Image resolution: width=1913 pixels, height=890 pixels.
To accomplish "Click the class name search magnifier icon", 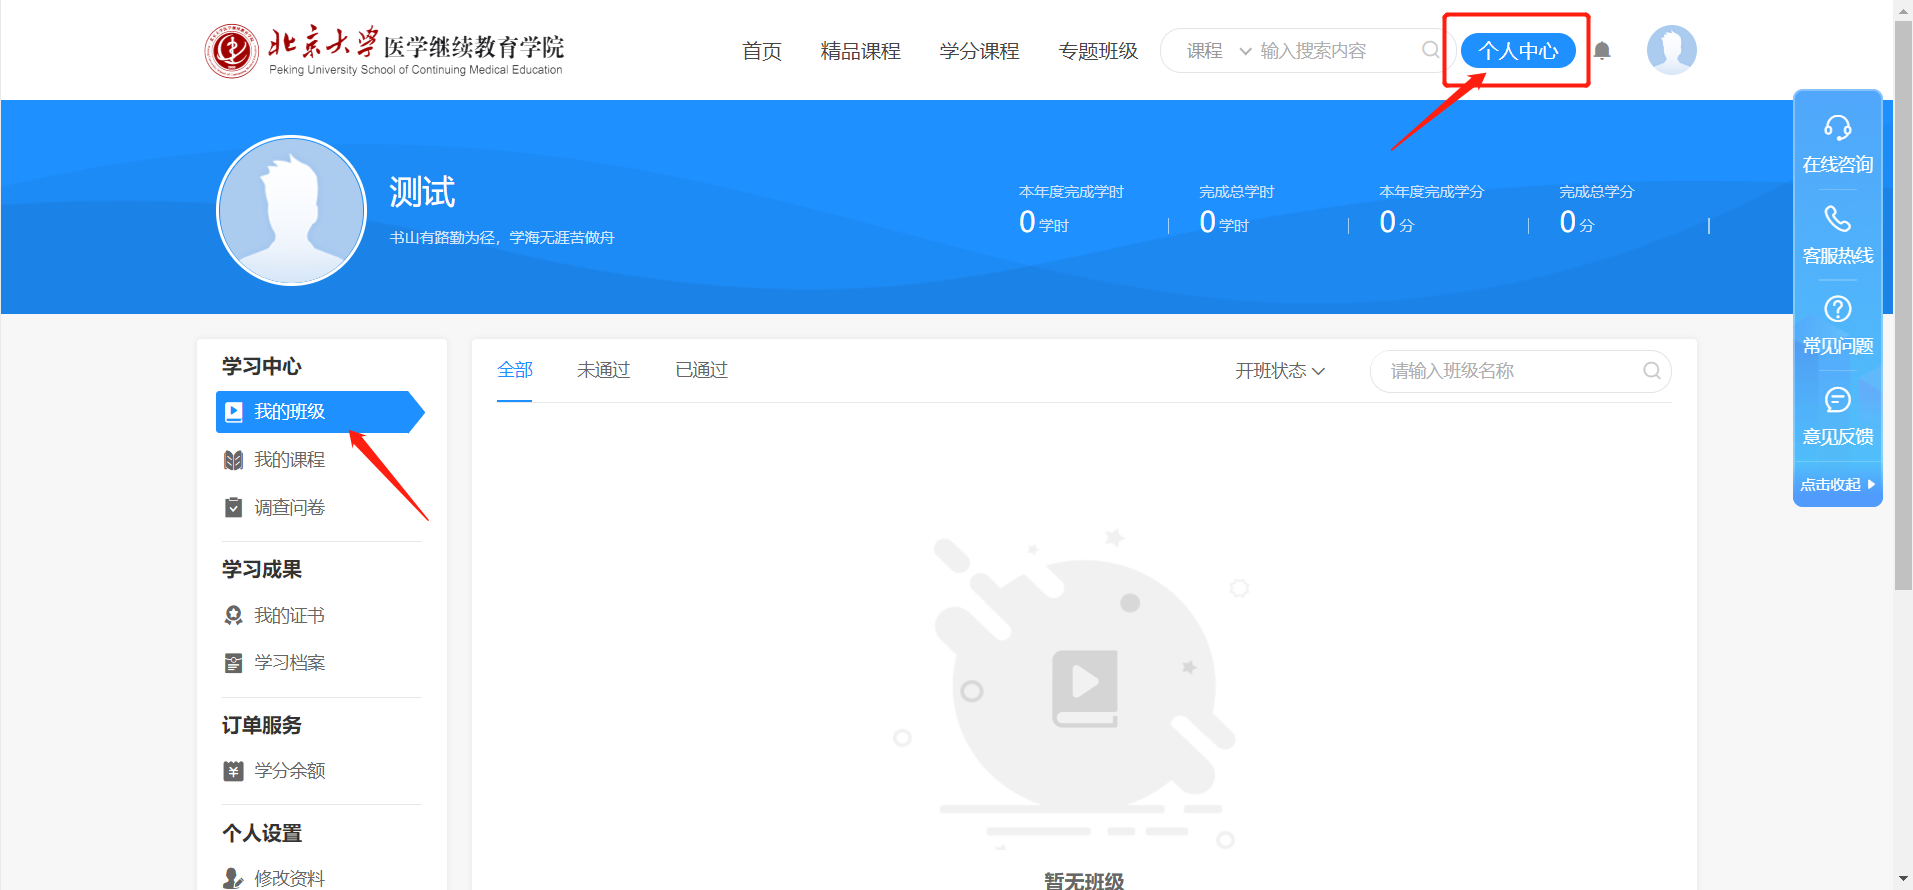I will tap(1652, 371).
